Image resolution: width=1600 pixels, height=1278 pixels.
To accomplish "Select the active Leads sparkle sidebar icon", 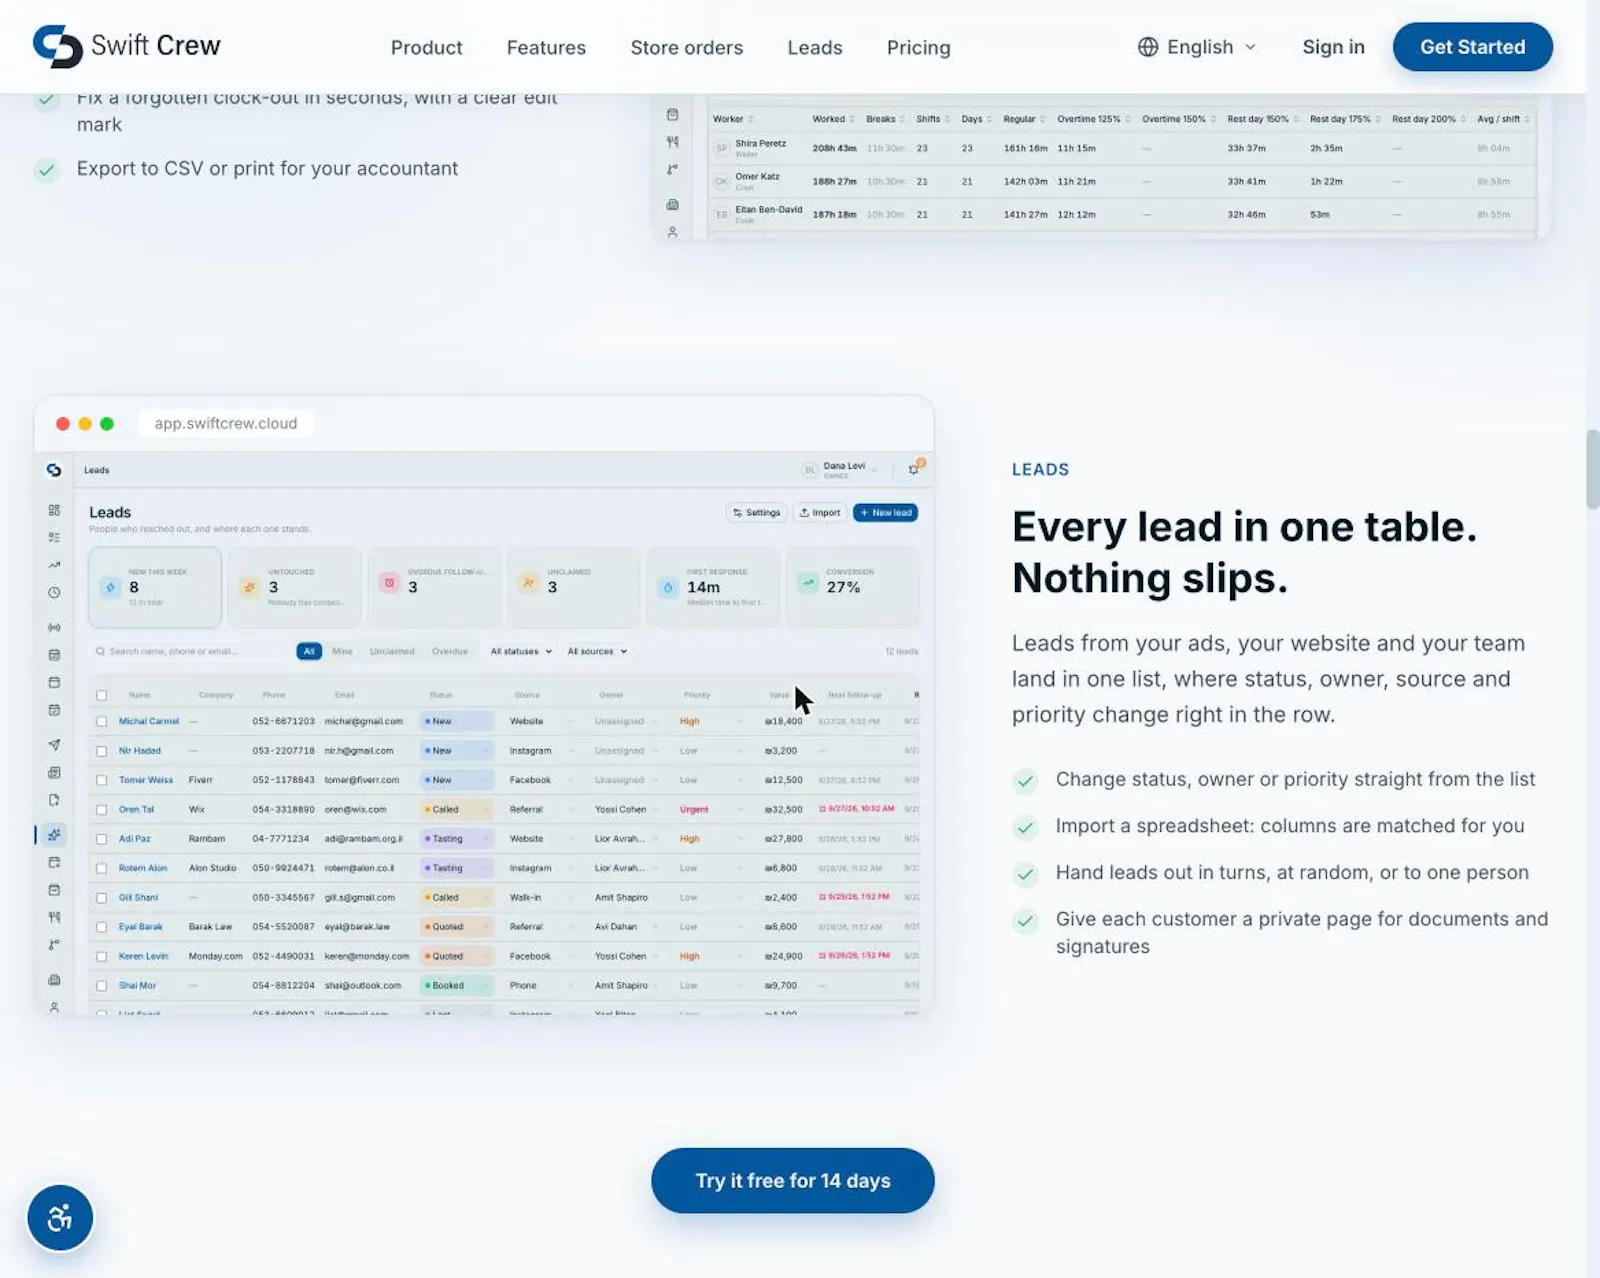I will 54,834.
